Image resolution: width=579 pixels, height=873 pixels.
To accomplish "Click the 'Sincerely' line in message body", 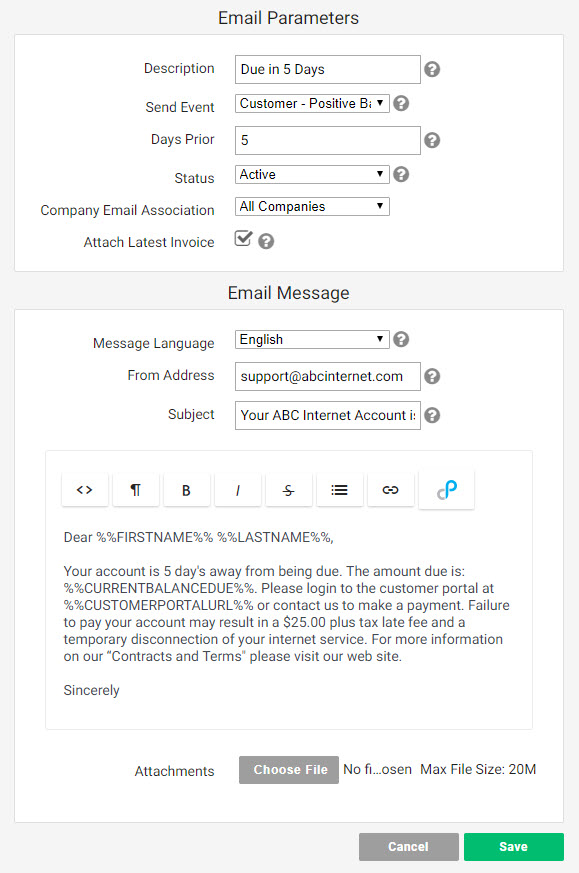I will (x=91, y=690).
